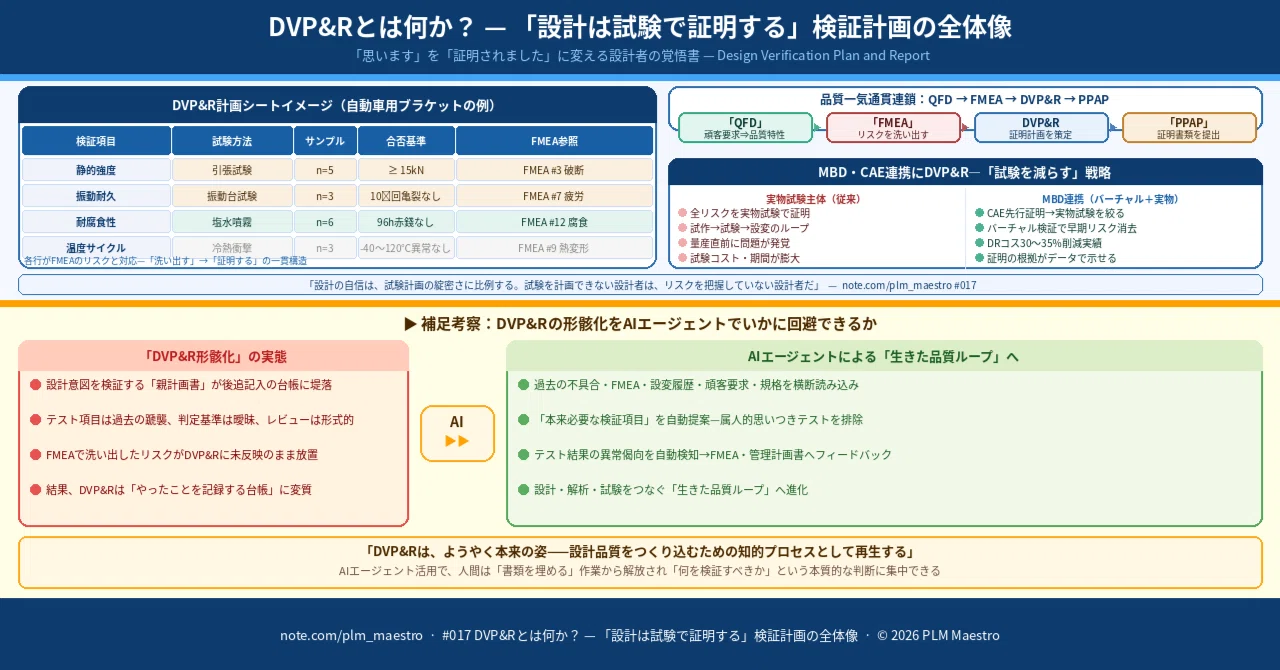Click the conclusion「DVP&Rは、ようやく本来の姿
This screenshot has width=1280, height=670.
[x=640, y=552]
